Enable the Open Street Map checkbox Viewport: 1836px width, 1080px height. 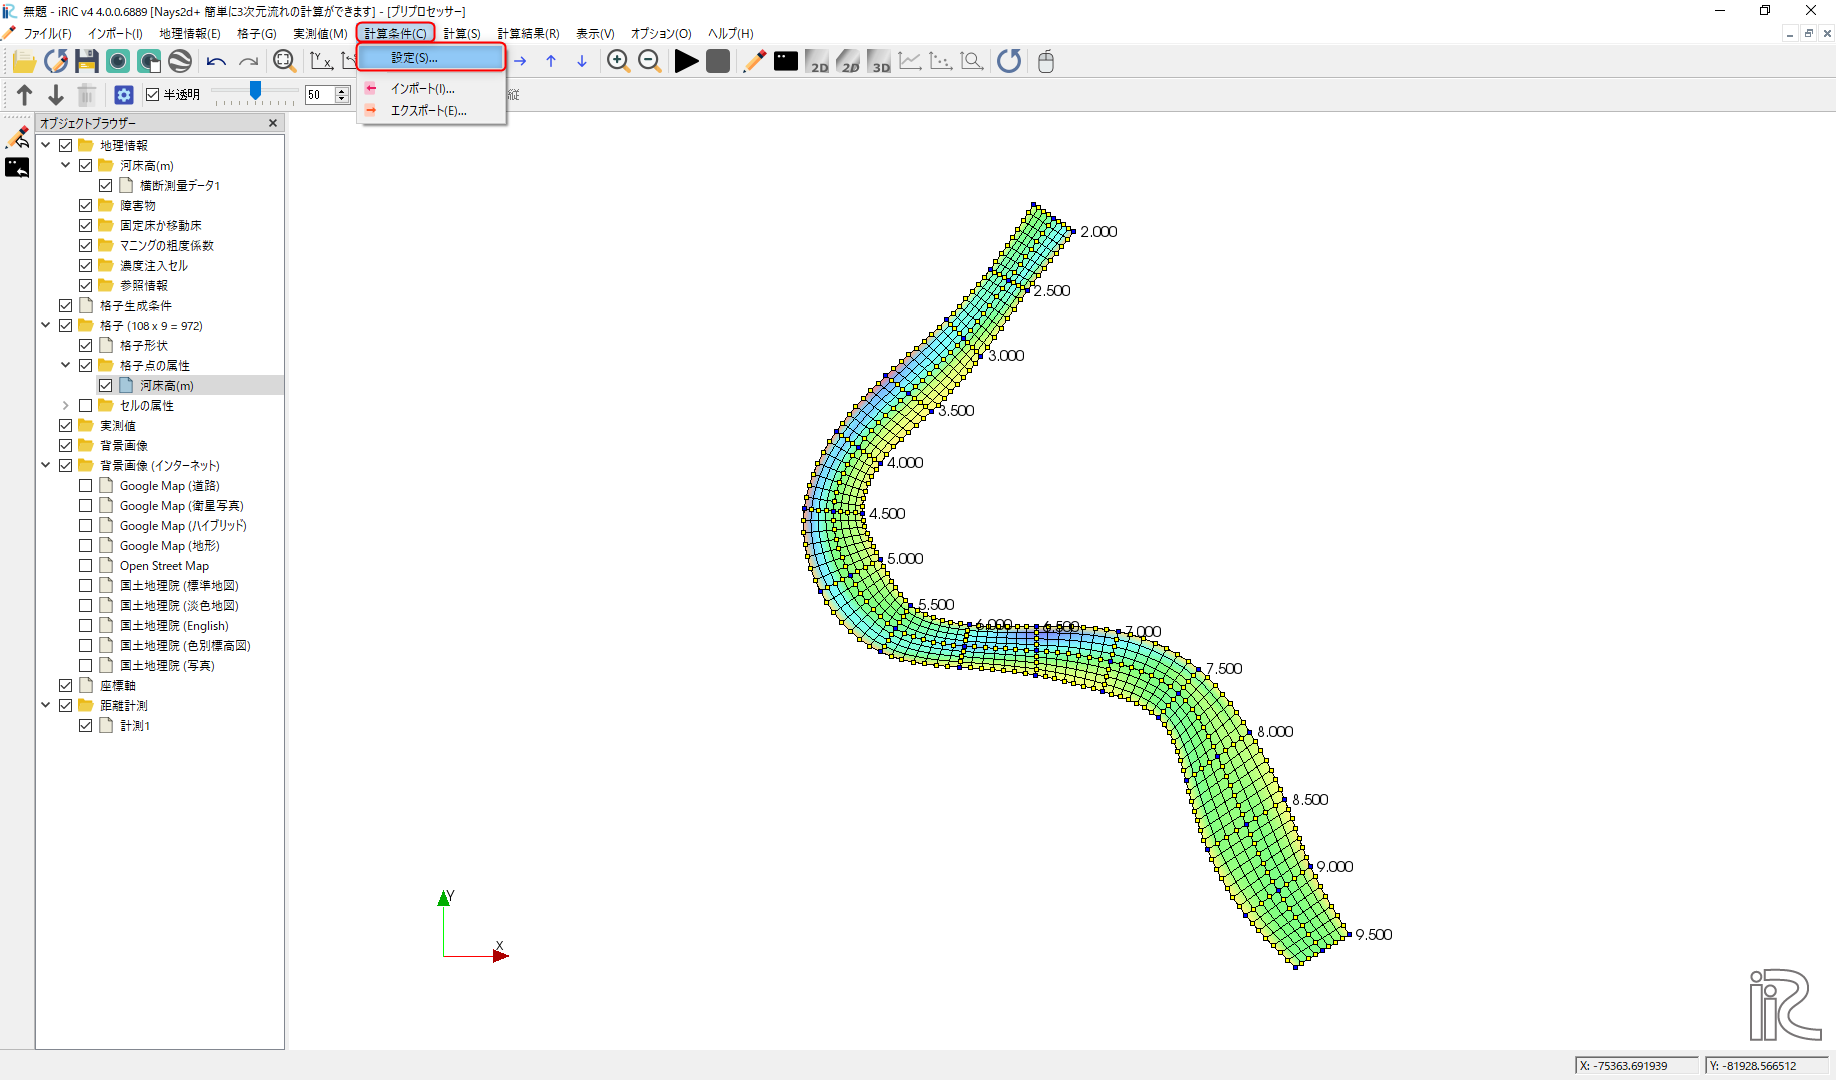click(x=86, y=565)
